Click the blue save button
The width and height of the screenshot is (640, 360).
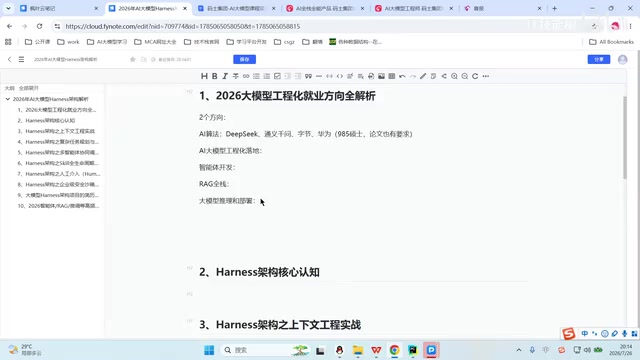[244, 59]
